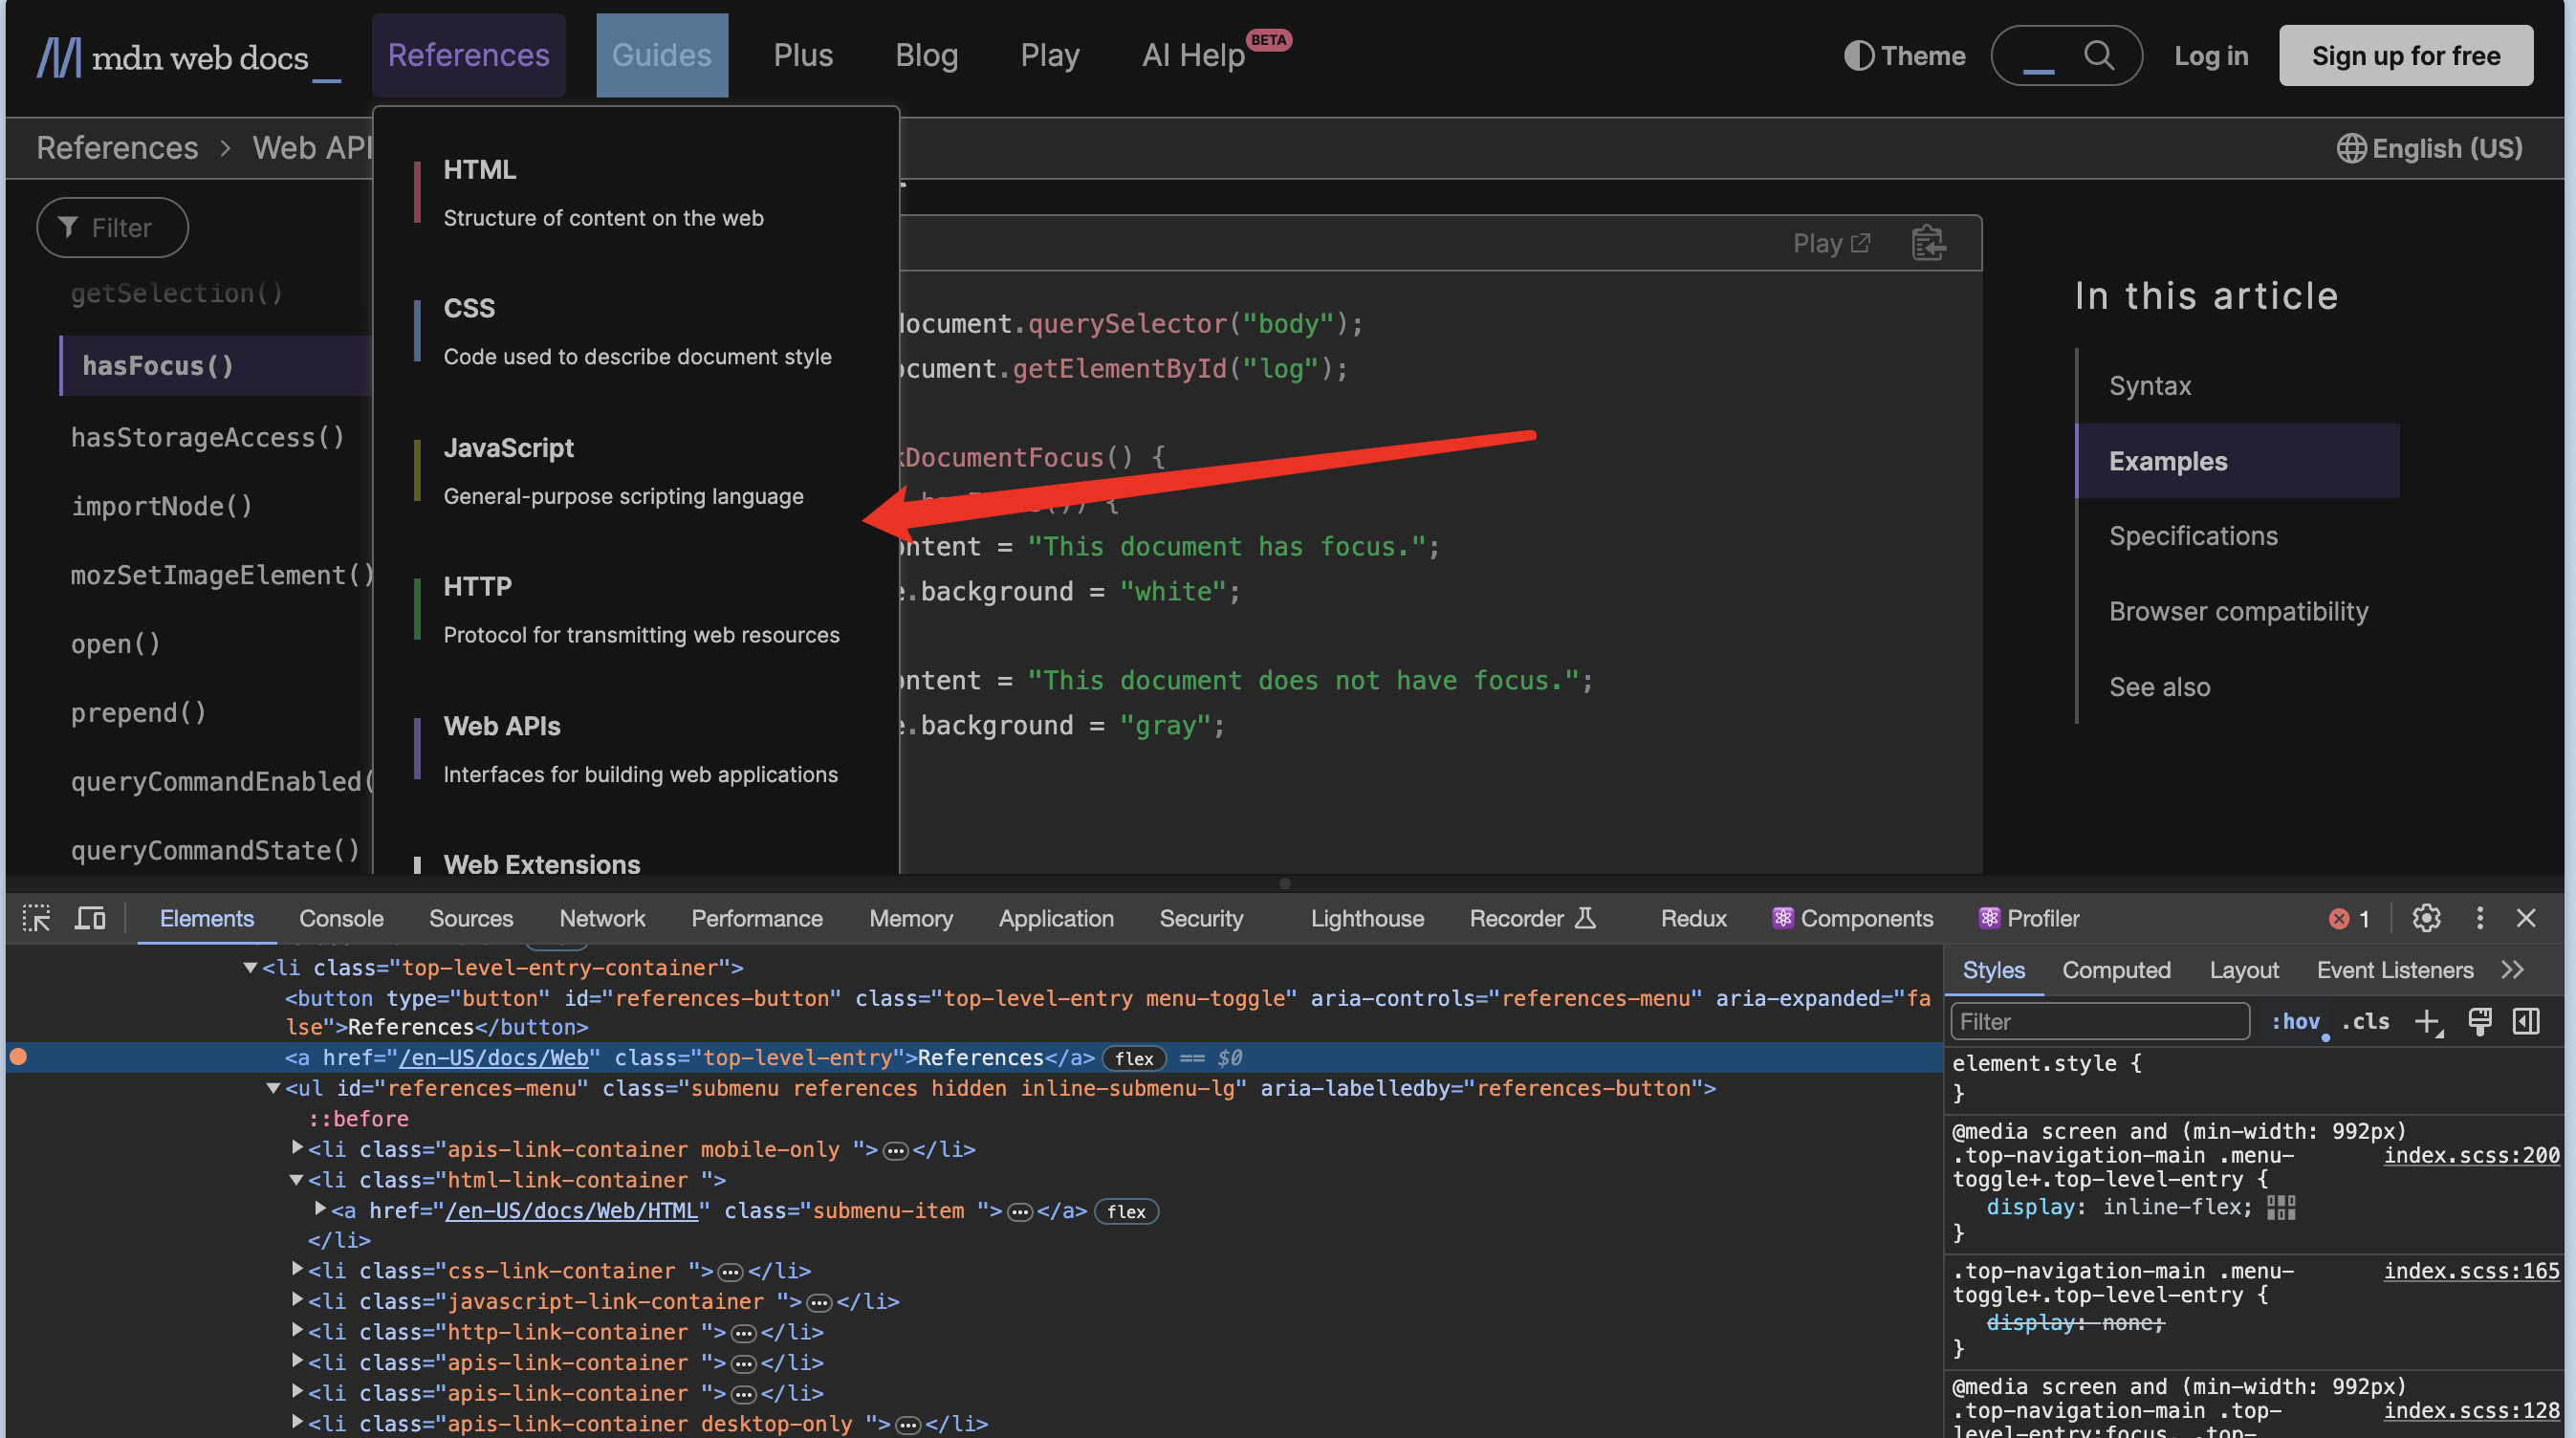Toggle the .cls class editor button

2366,1020
